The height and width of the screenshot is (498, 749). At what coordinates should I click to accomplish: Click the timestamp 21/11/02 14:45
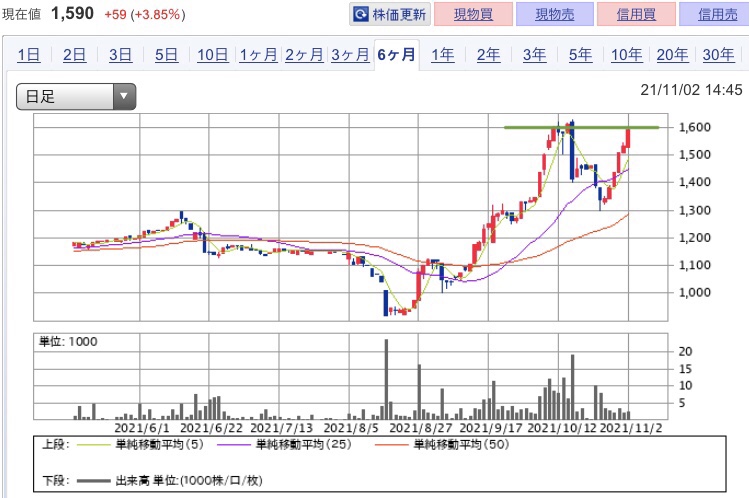pos(691,90)
